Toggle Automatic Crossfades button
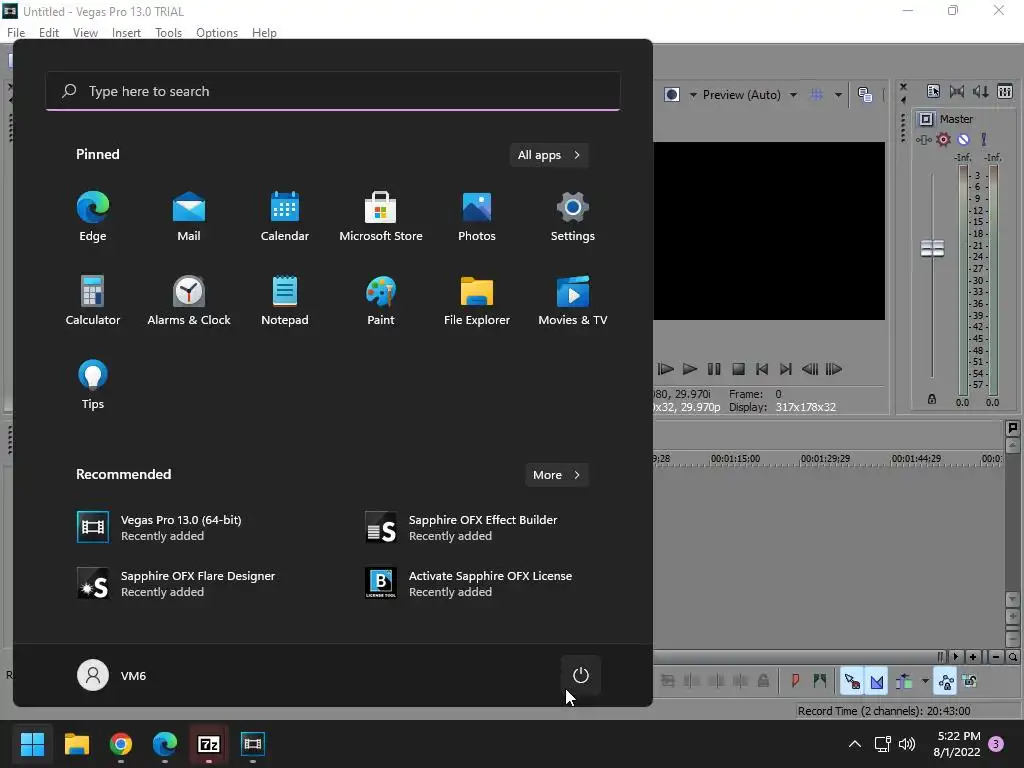This screenshot has height=768, width=1024. tap(876, 681)
